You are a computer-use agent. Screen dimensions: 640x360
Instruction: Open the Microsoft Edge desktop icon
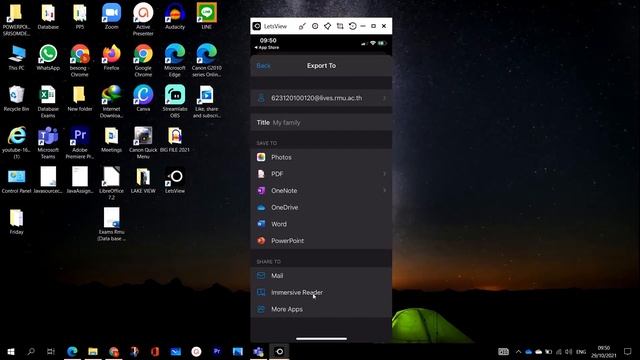(175, 60)
